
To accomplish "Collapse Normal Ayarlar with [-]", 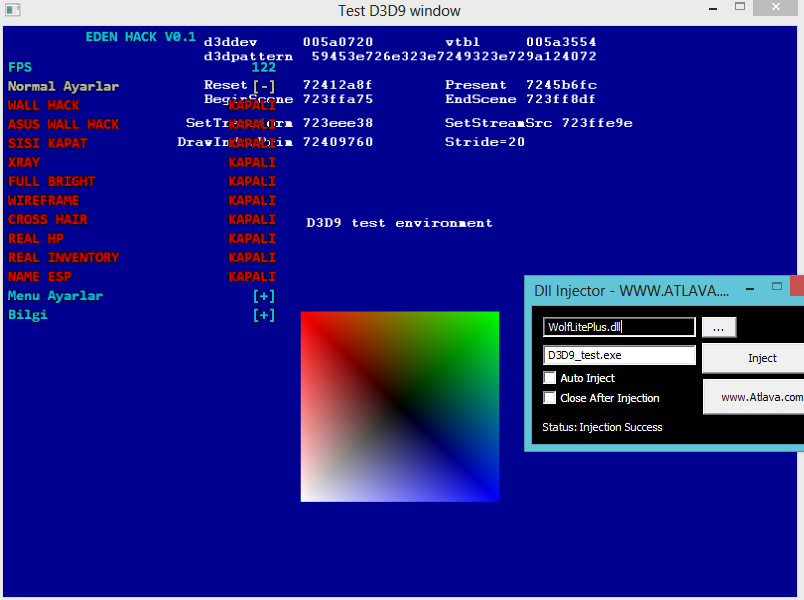I will (264, 86).
